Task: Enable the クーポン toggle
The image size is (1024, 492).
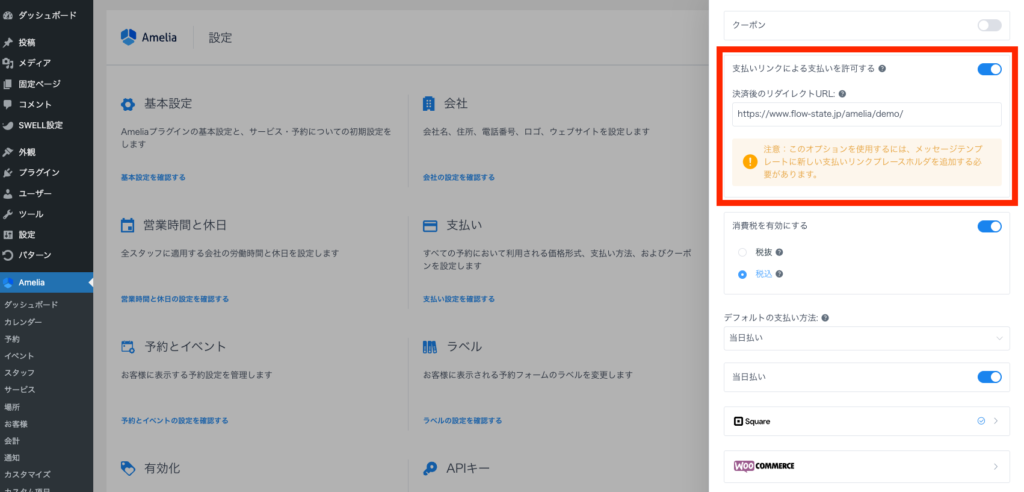Action: click(x=989, y=24)
